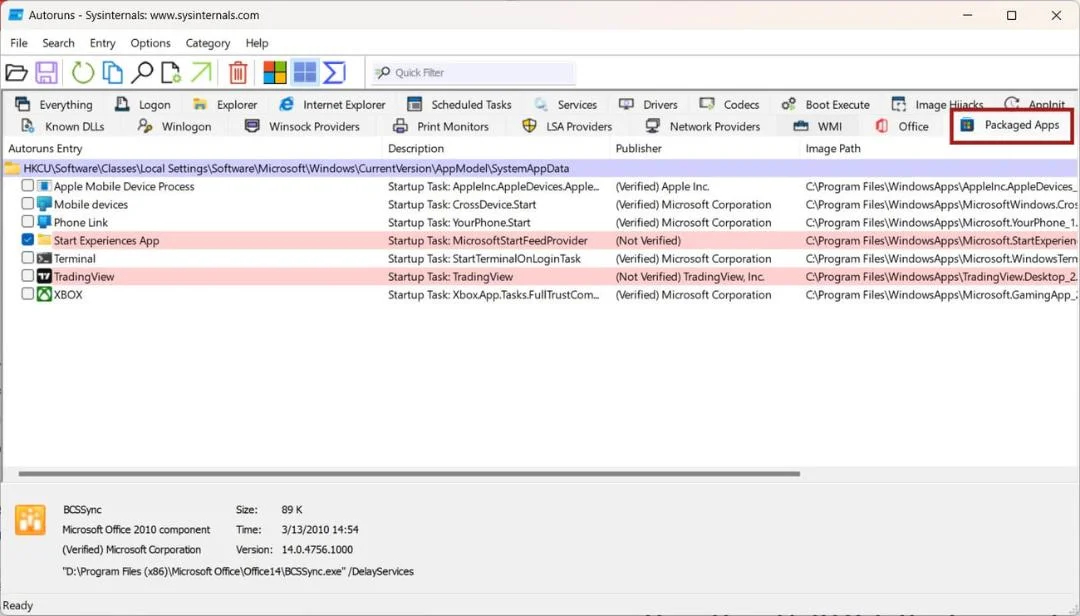Enable the TradingView entry checkbox
The height and width of the screenshot is (616, 1080).
coord(28,275)
